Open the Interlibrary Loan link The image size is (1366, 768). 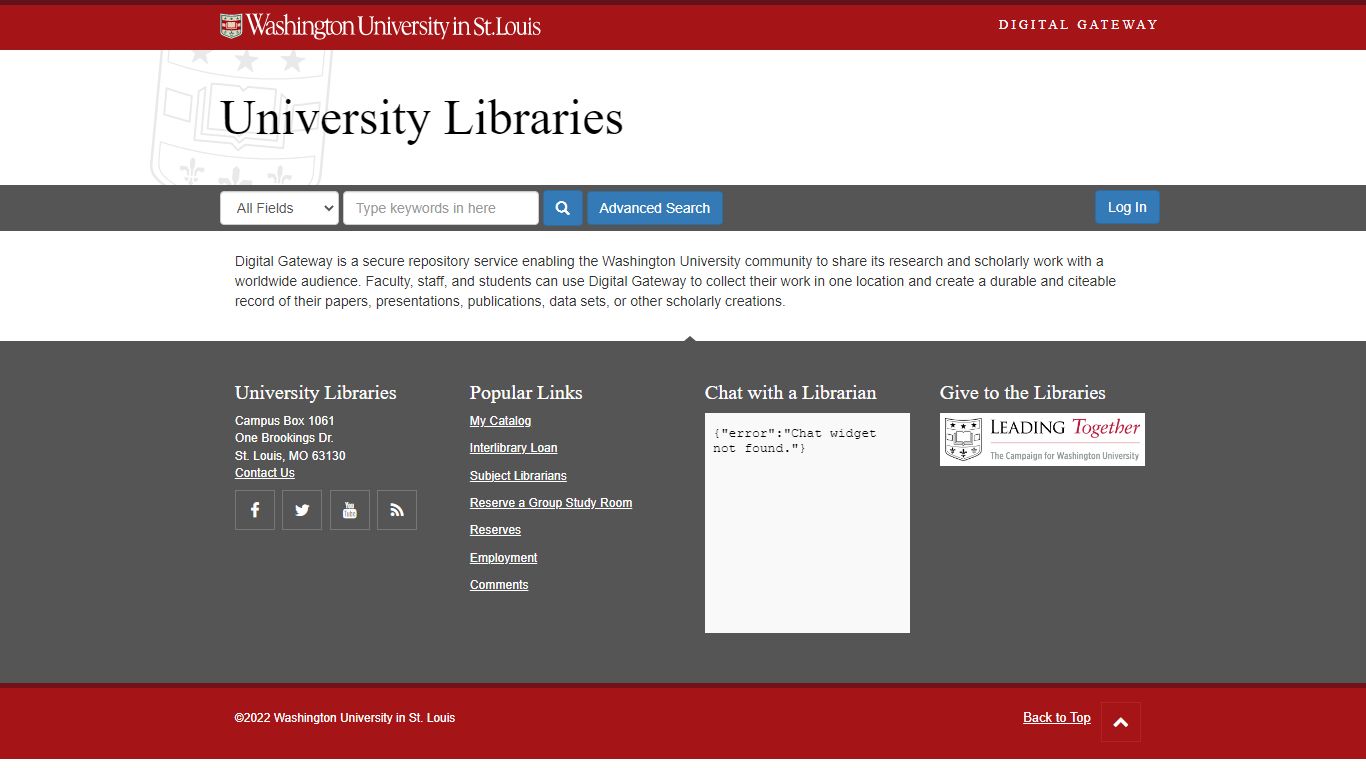coord(514,448)
